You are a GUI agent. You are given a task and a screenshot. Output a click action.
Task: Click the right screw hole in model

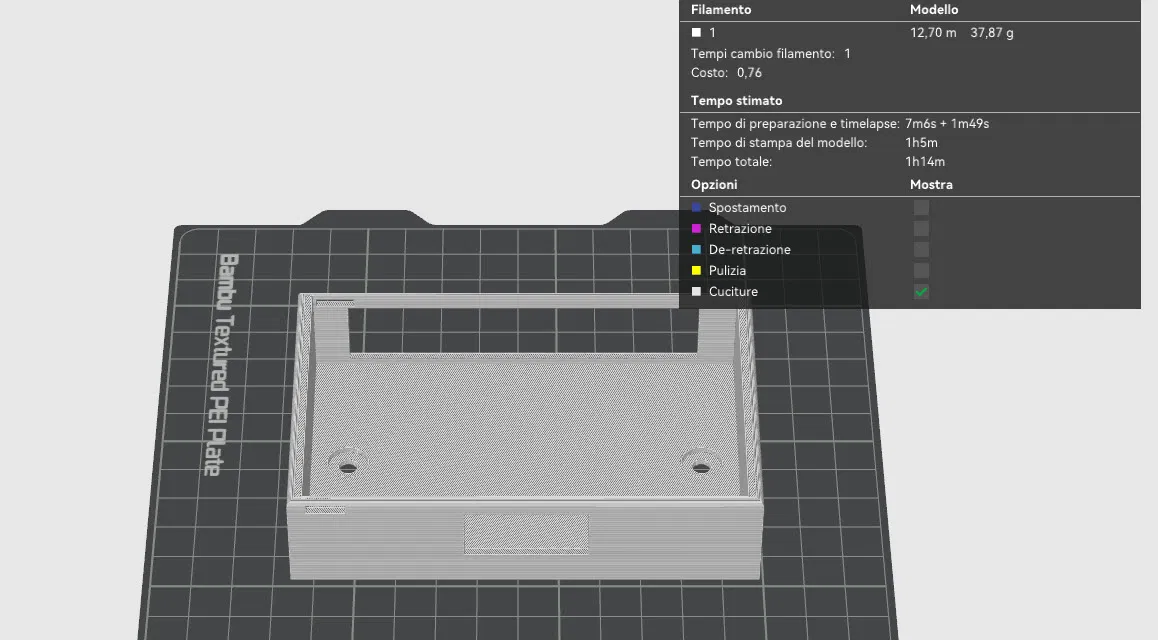(x=701, y=467)
